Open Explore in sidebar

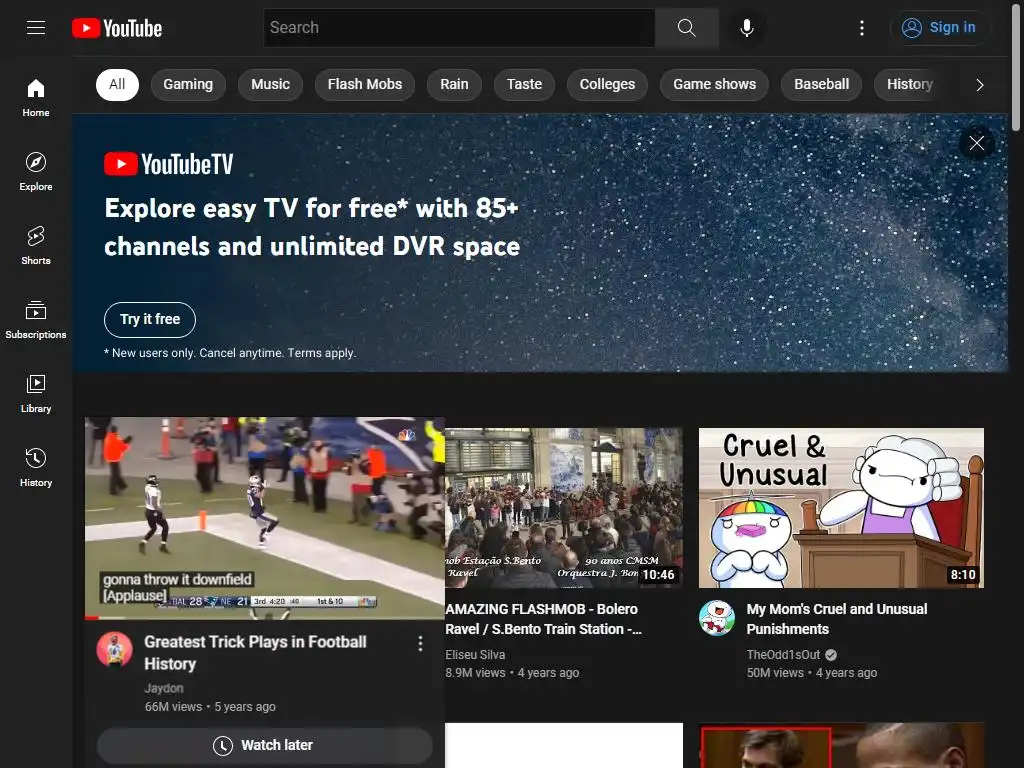tap(36, 172)
